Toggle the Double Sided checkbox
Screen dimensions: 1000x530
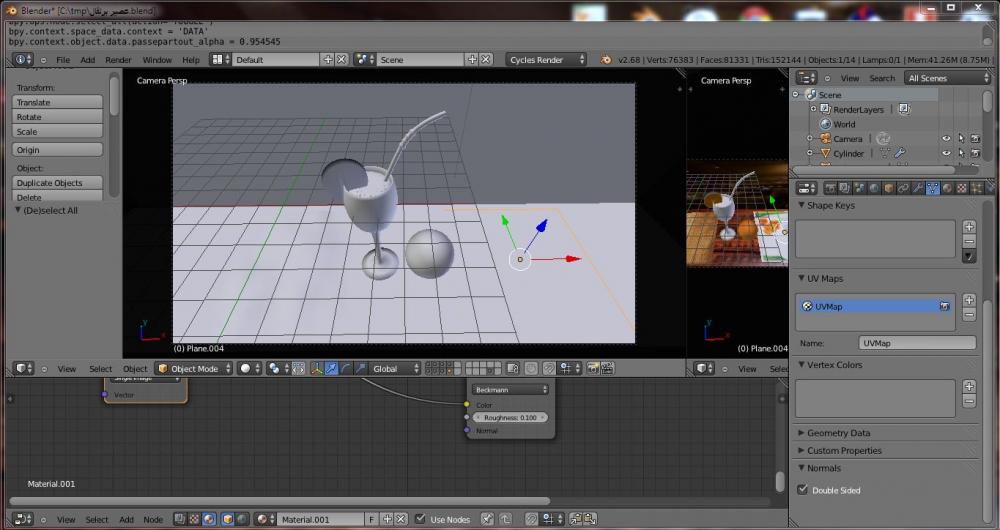click(x=802, y=490)
